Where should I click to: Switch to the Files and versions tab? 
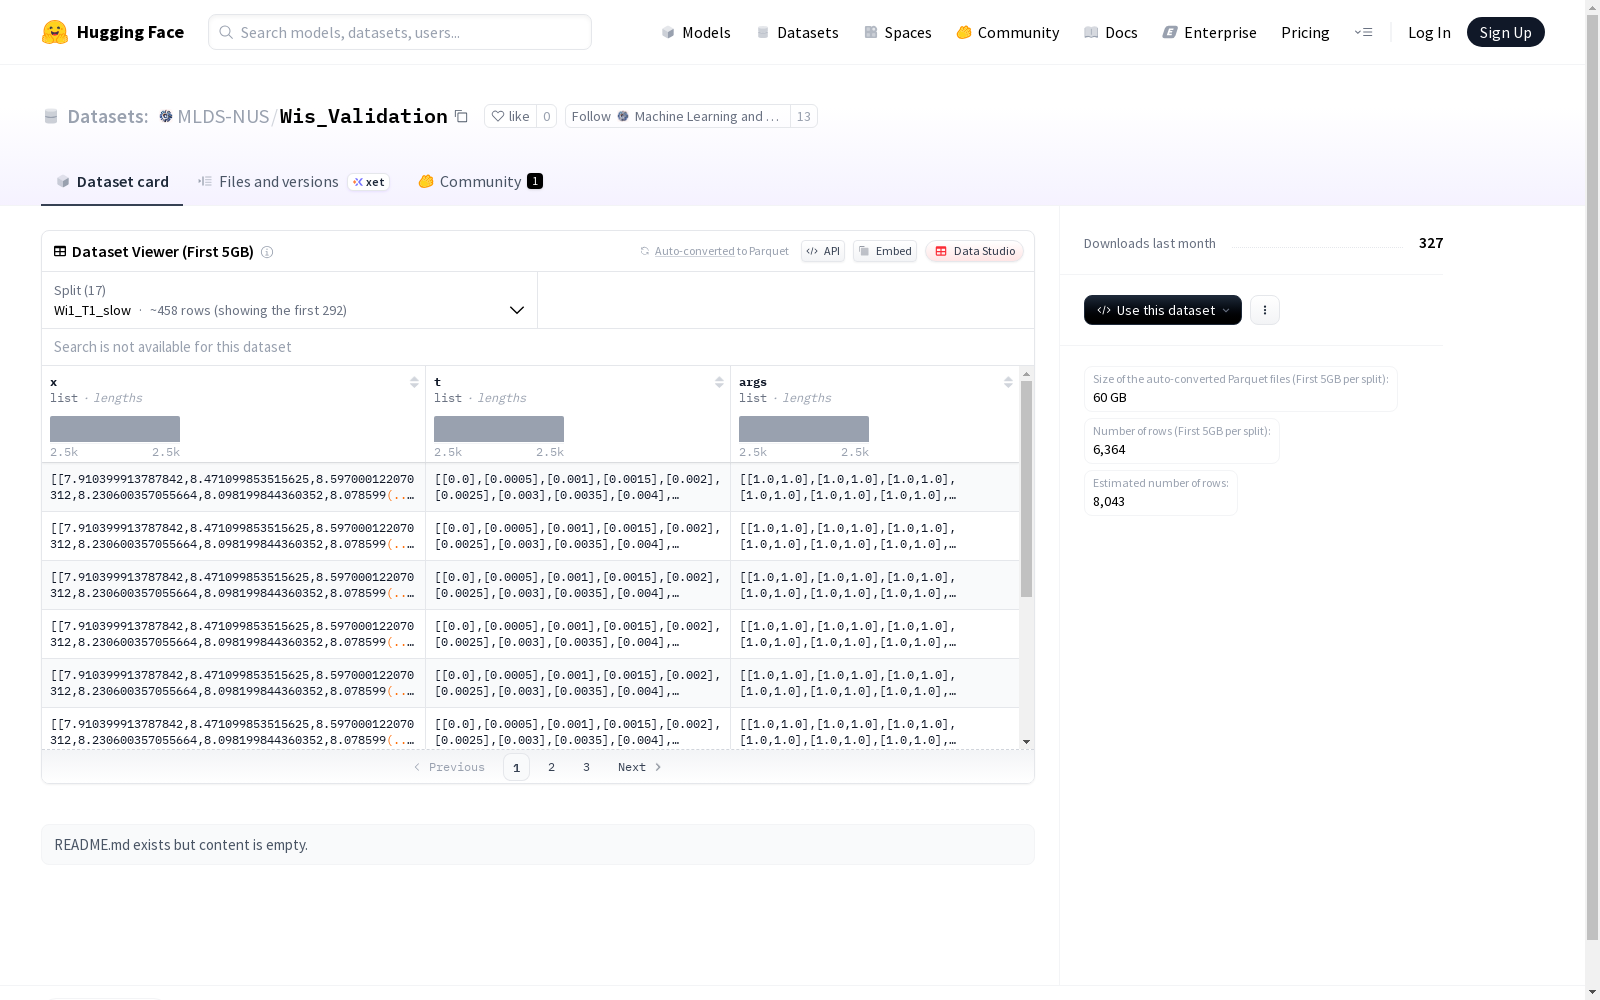[293, 182]
